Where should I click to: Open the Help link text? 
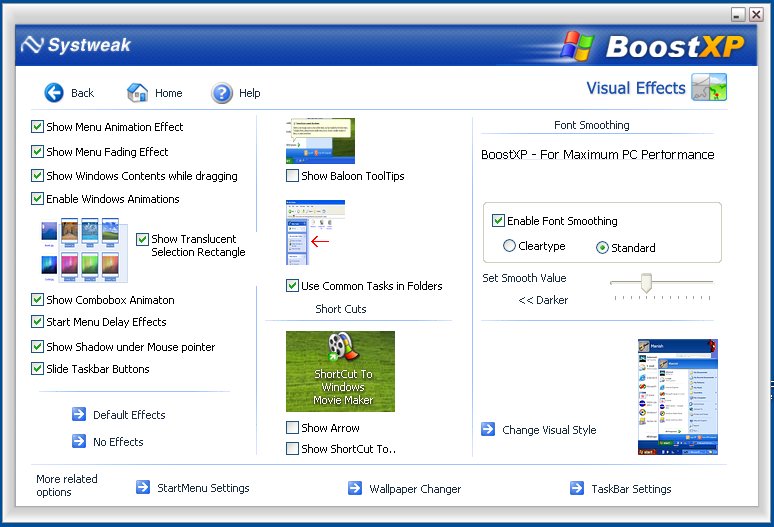click(x=250, y=93)
